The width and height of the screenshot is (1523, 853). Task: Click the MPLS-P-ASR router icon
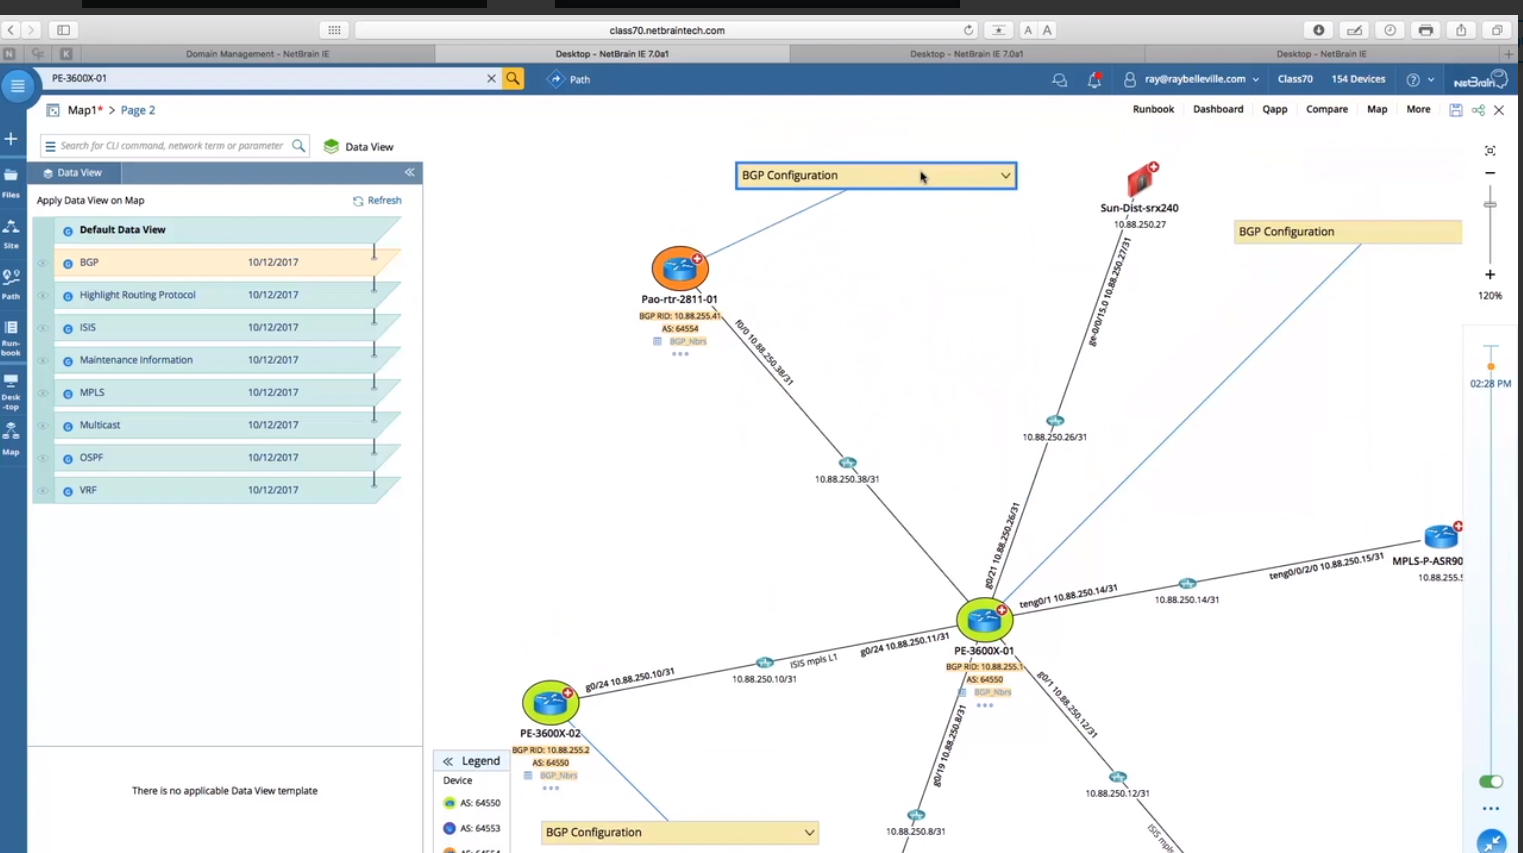point(1442,537)
